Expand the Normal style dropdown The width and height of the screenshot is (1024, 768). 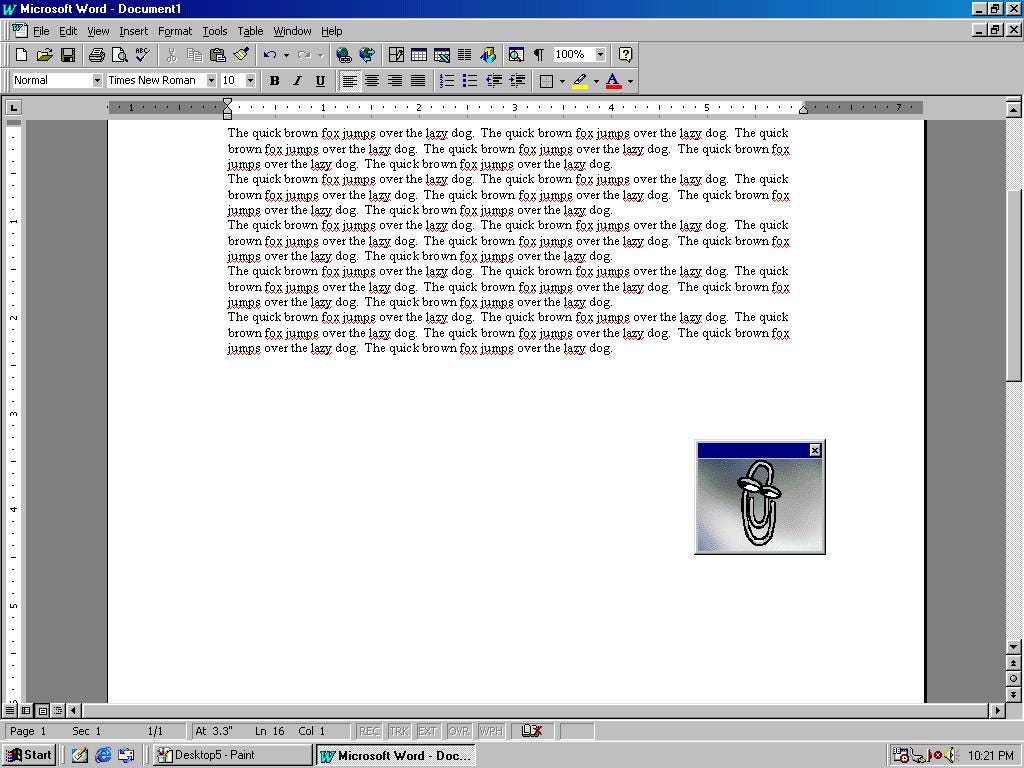point(97,80)
